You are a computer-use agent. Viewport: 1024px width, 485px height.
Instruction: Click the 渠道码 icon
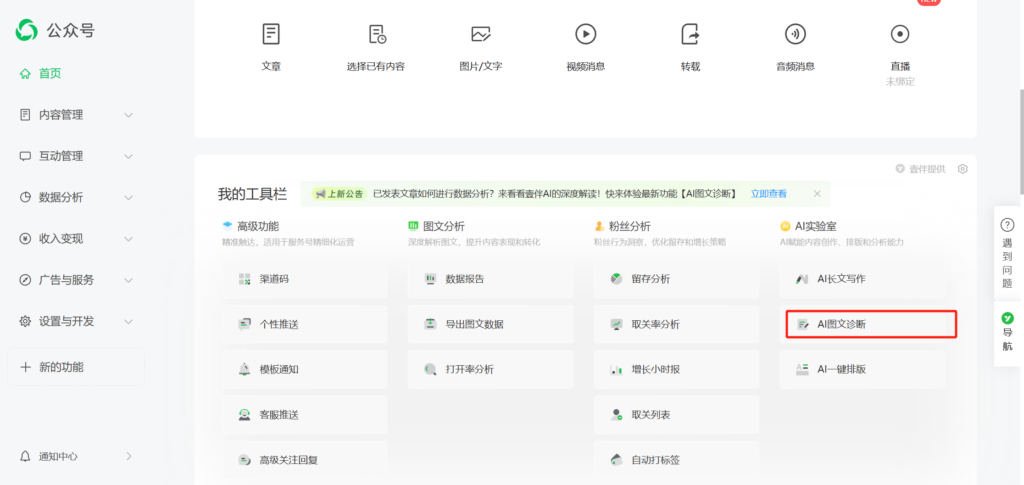coord(245,279)
